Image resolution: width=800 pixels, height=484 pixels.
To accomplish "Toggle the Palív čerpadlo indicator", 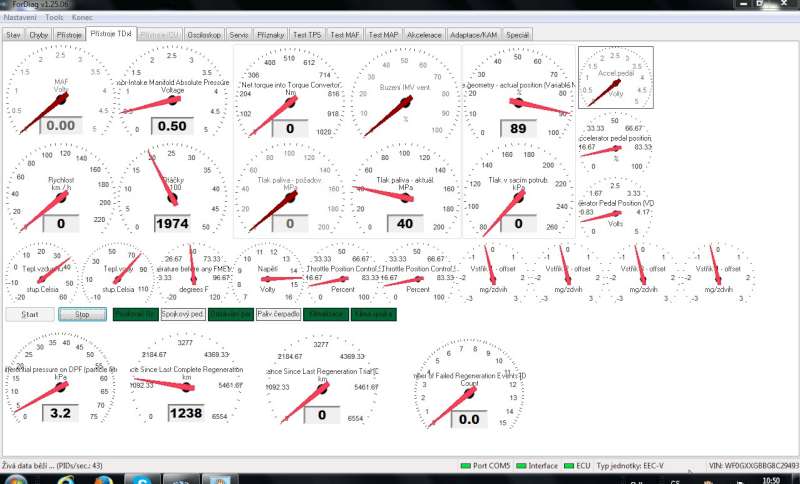I will click(278, 314).
